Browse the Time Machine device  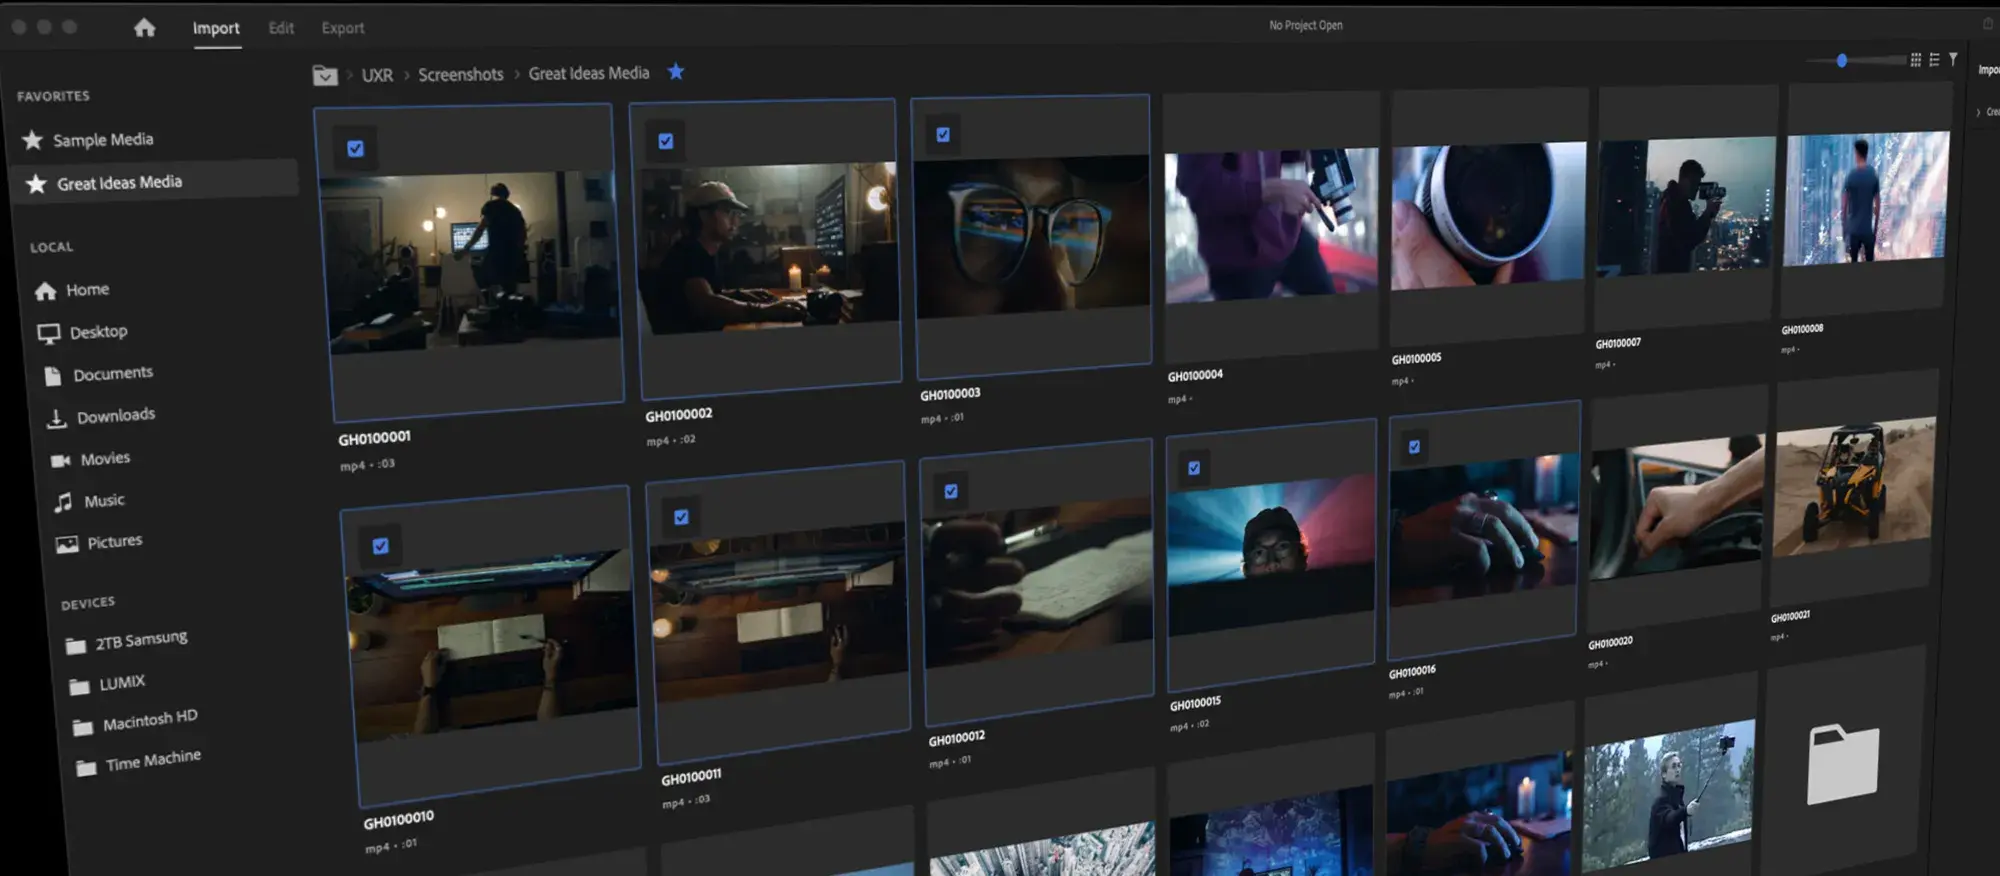[140, 762]
